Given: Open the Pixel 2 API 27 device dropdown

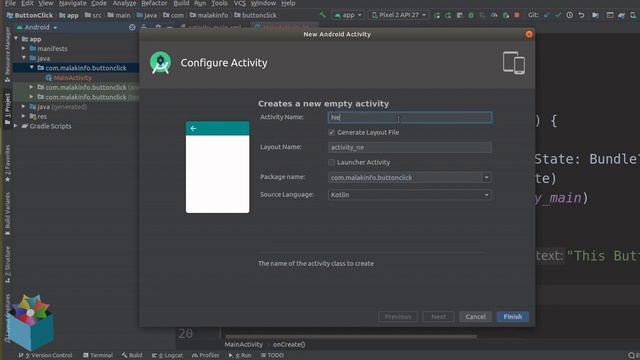Looking at the screenshot, I should (398, 15).
